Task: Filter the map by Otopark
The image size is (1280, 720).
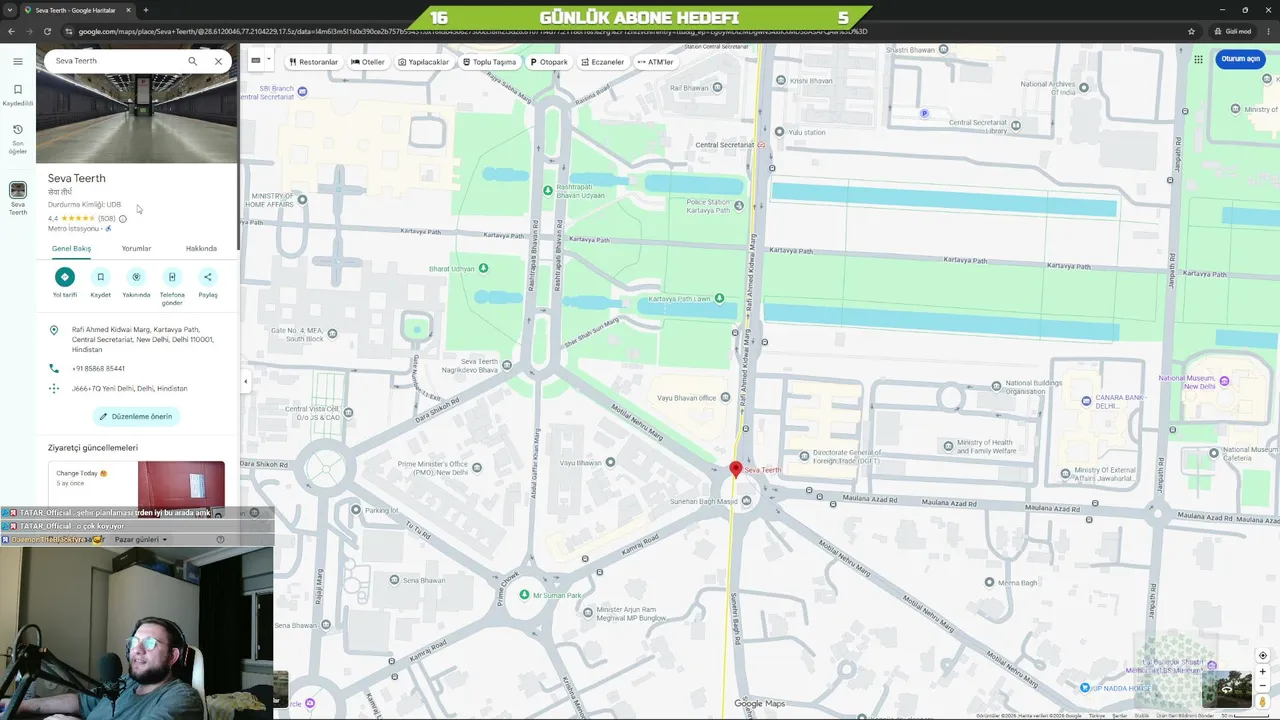Action: 549,62
